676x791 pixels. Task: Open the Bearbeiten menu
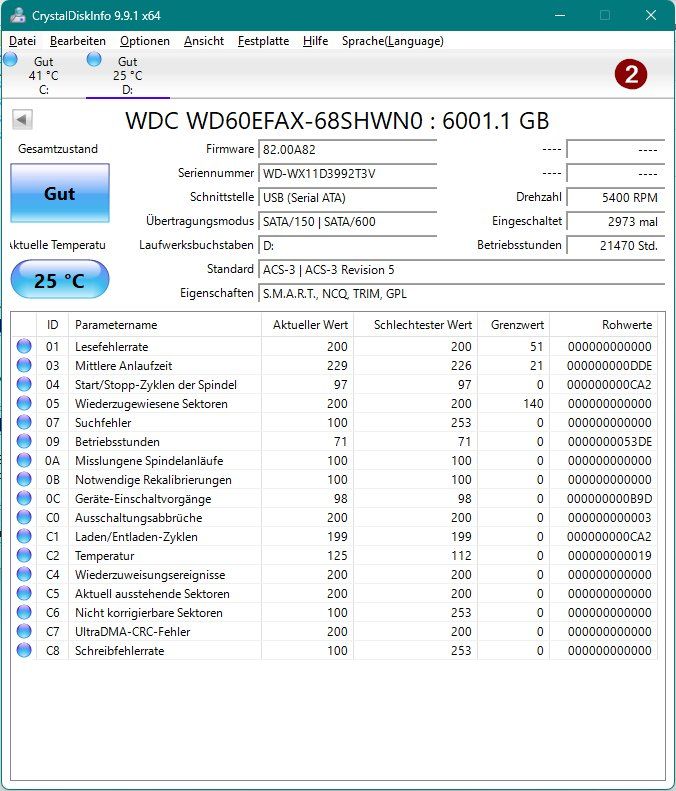click(78, 41)
